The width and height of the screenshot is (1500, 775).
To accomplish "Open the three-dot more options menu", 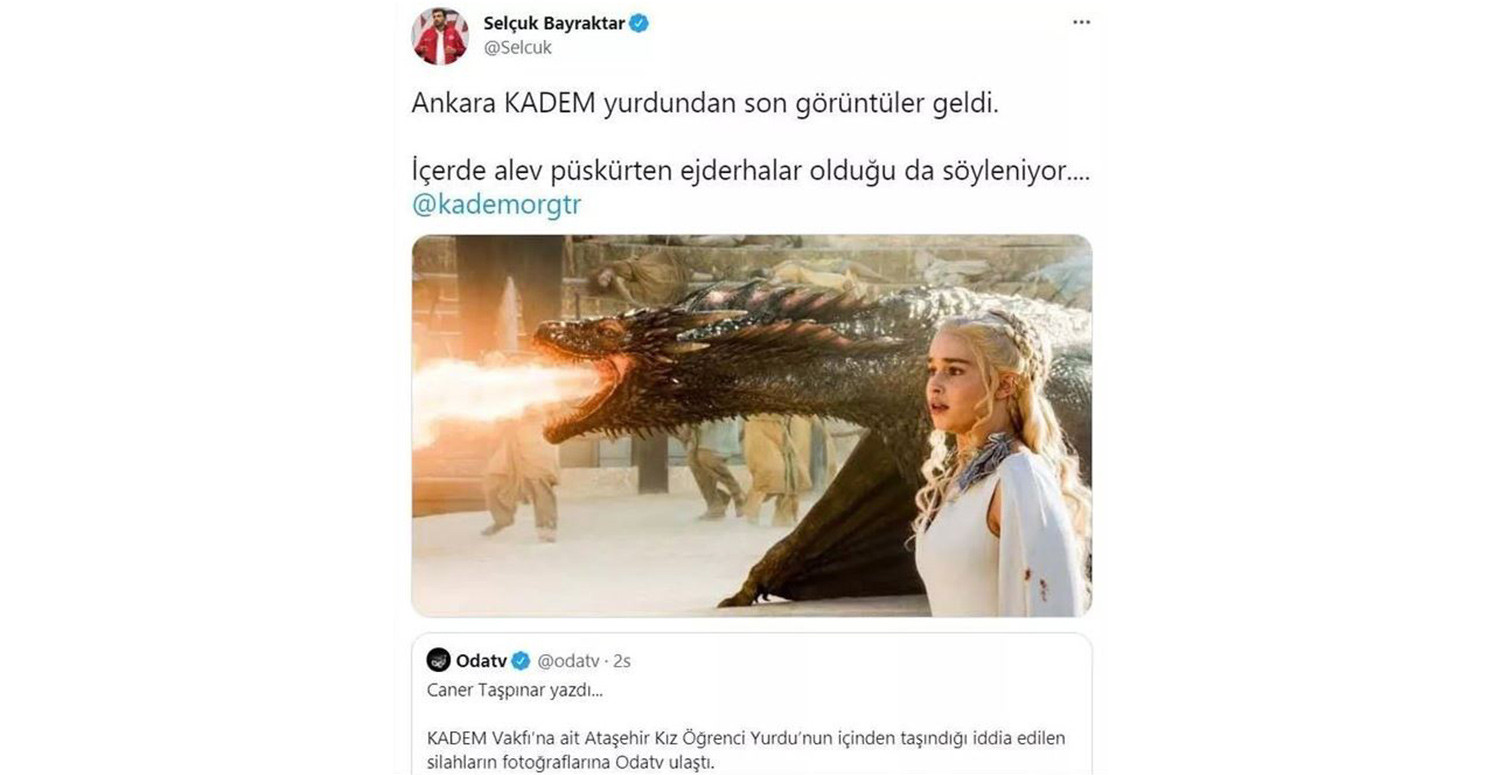I will pos(1081,22).
